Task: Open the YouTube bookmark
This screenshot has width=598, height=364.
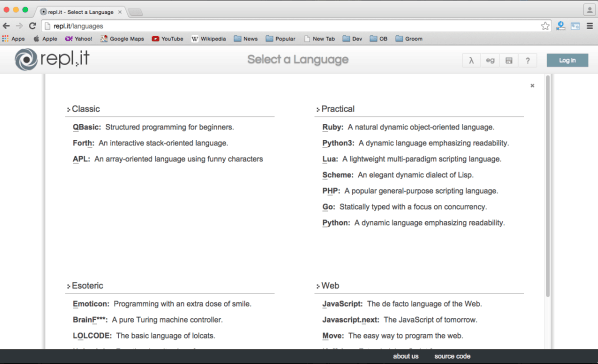Action: [x=167, y=39]
